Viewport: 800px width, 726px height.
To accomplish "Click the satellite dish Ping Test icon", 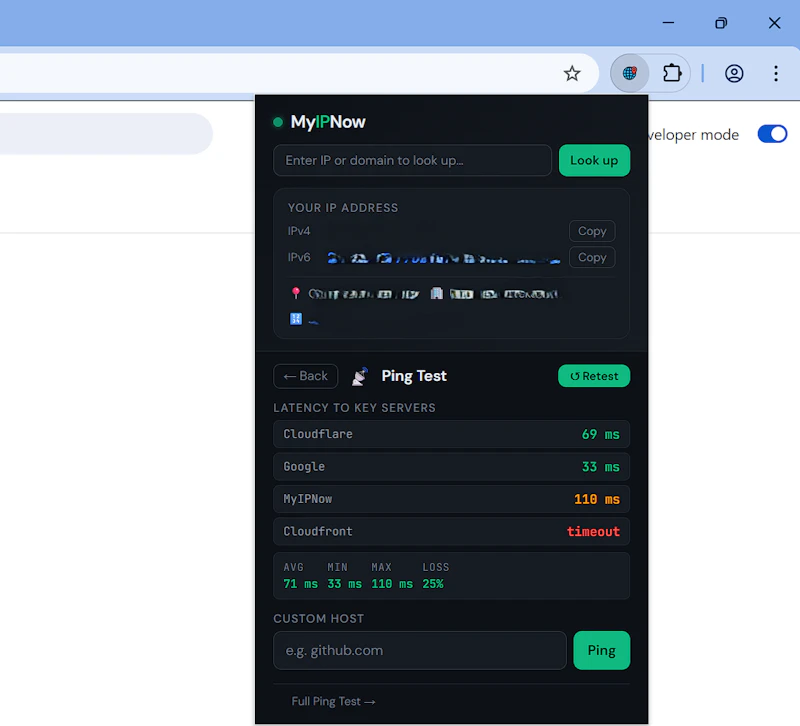I will pyautogui.click(x=360, y=377).
